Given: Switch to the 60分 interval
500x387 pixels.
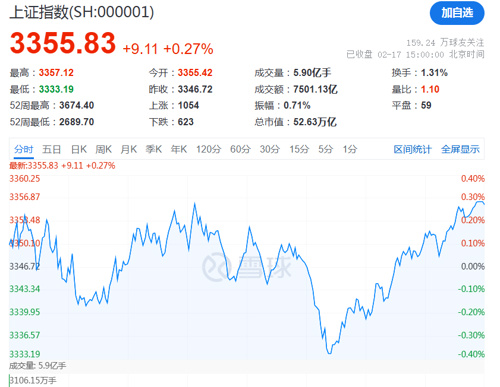Looking at the screenshot, I should coord(240,149).
